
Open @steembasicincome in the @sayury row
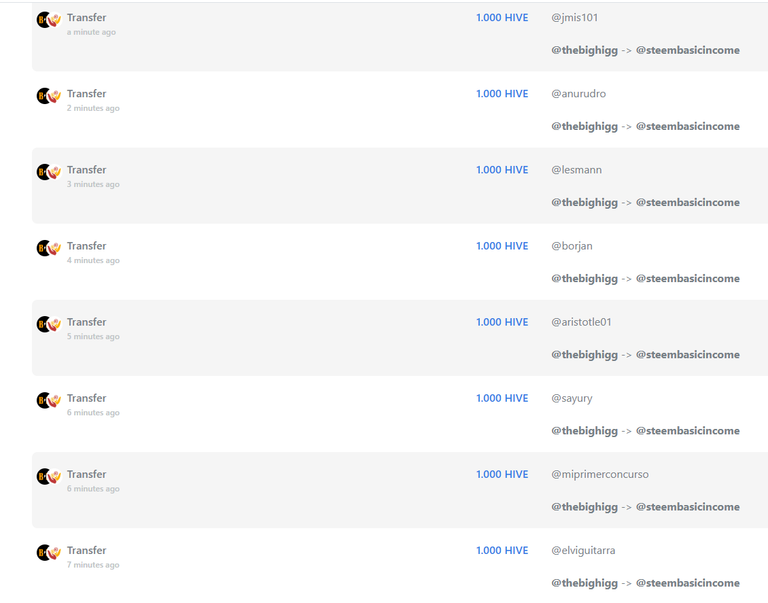point(687,431)
